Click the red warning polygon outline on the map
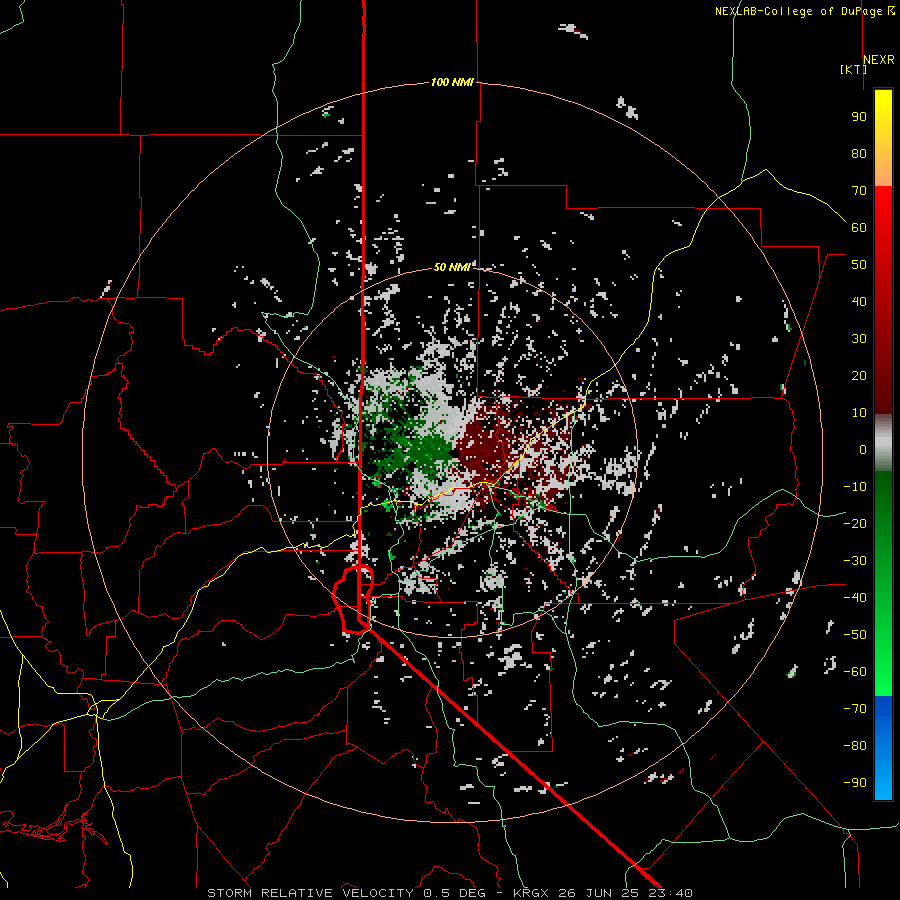 tap(352, 599)
